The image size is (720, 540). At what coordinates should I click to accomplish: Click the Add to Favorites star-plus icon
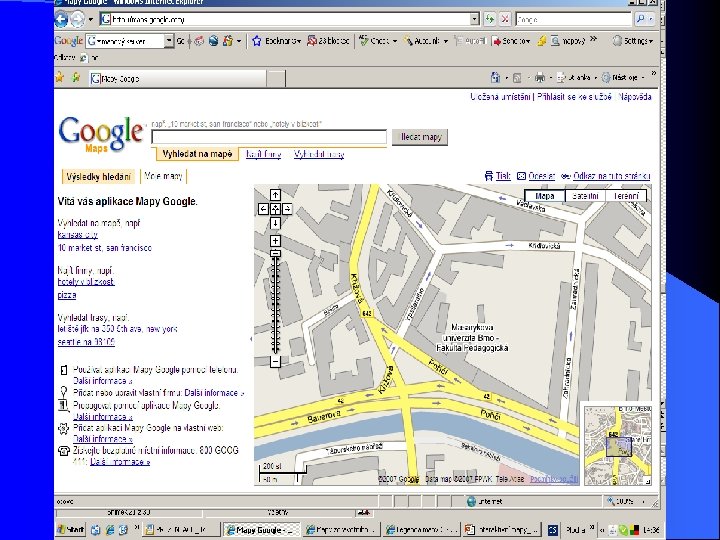point(76,78)
